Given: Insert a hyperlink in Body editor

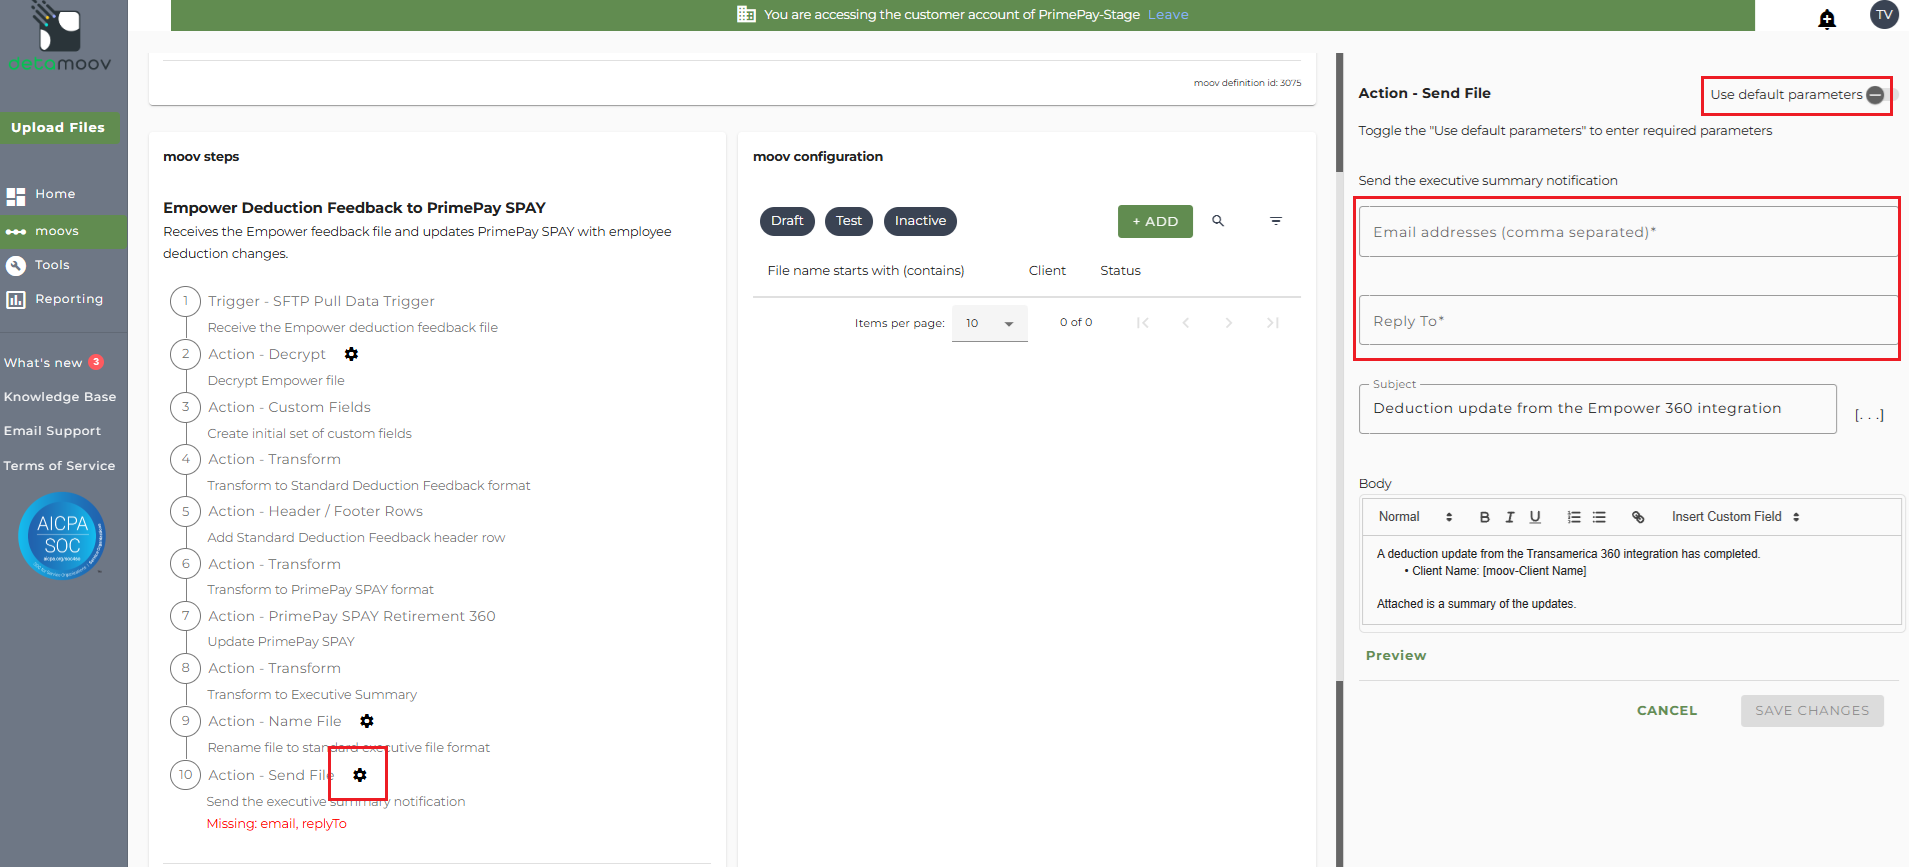Looking at the screenshot, I should click(1638, 517).
